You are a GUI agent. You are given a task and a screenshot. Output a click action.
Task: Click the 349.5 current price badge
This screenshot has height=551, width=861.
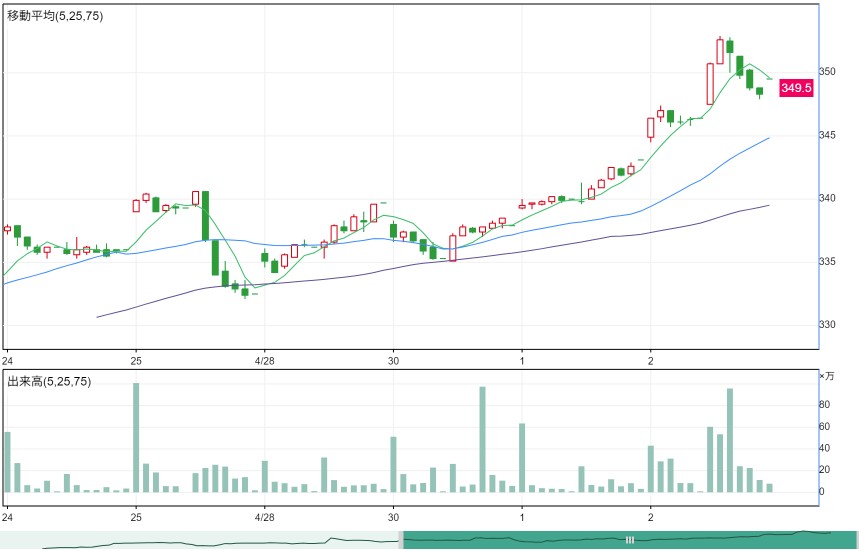click(x=796, y=88)
